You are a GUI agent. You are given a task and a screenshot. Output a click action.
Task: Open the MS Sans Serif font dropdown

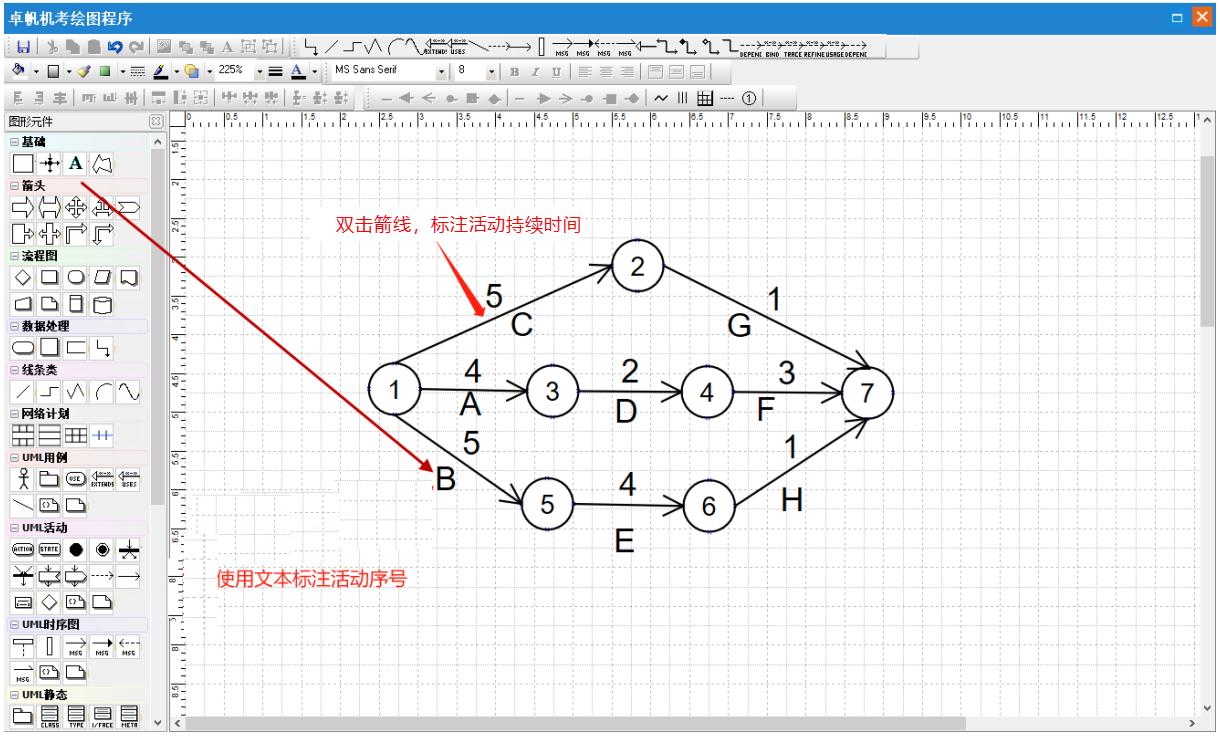tap(441, 71)
